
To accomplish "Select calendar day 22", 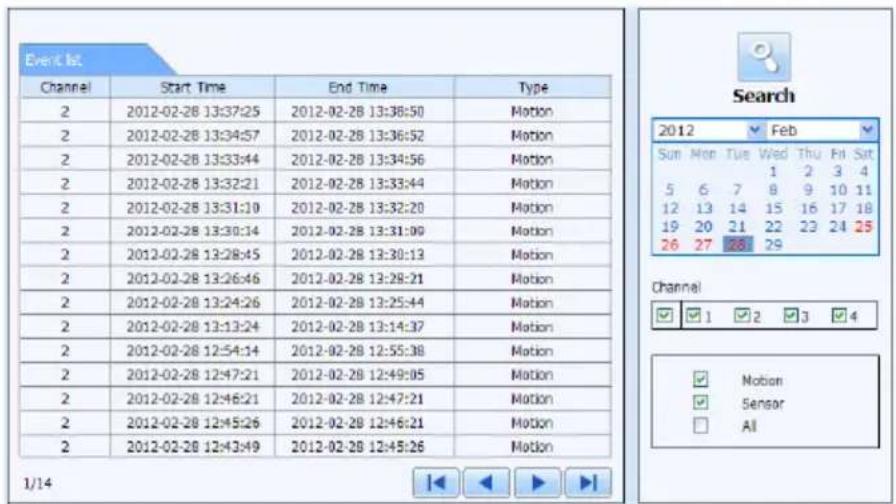I will click(x=773, y=226).
